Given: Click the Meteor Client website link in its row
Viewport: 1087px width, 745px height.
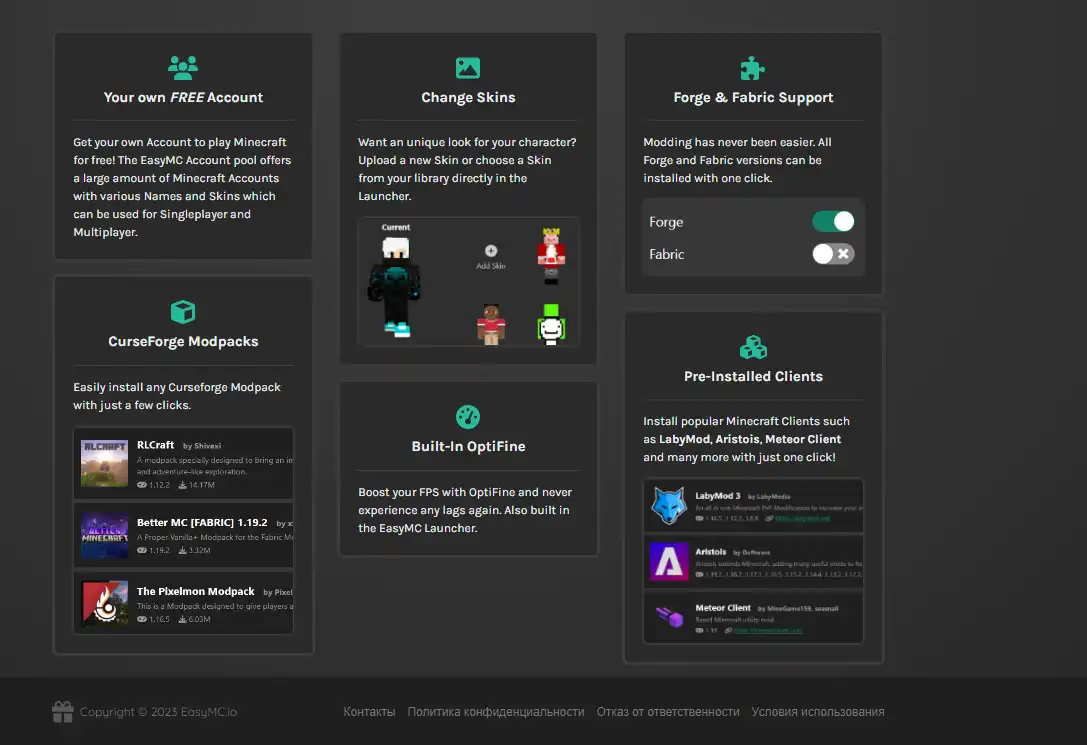Looking at the screenshot, I should tap(767, 630).
